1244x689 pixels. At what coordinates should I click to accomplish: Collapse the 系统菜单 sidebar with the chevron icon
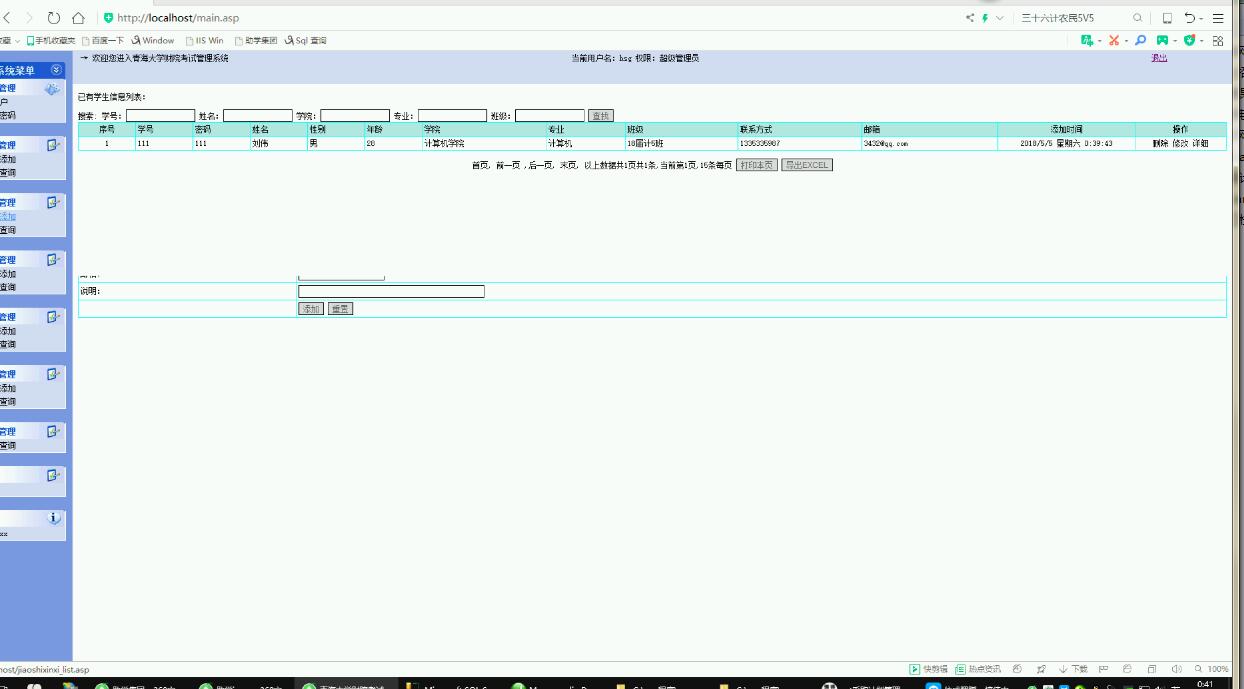pos(56,70)
